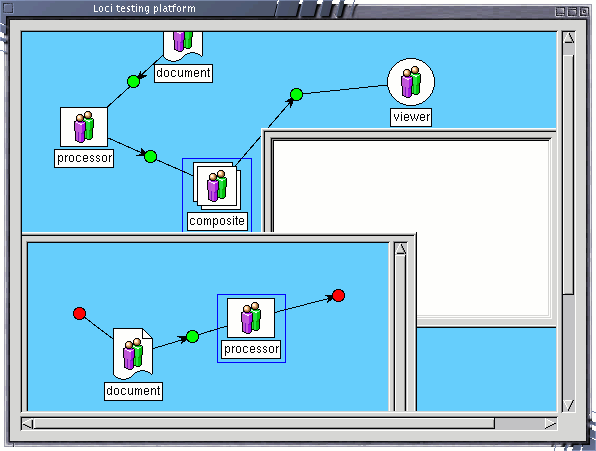The image size is (596, 451).
Task: Click main vertical scrollbar down arrow
Action: tap(569, 405)
